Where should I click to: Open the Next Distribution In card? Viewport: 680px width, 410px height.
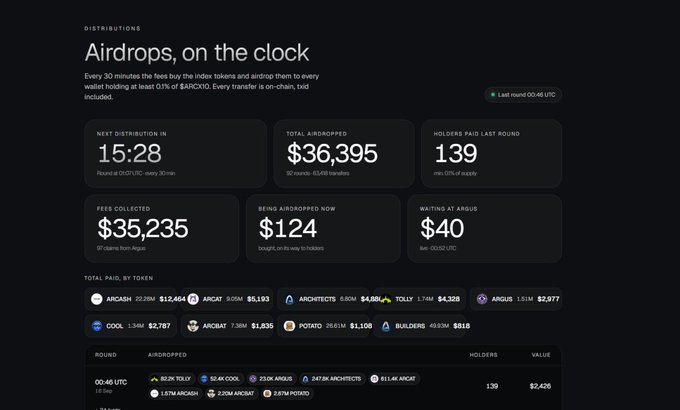175,154
